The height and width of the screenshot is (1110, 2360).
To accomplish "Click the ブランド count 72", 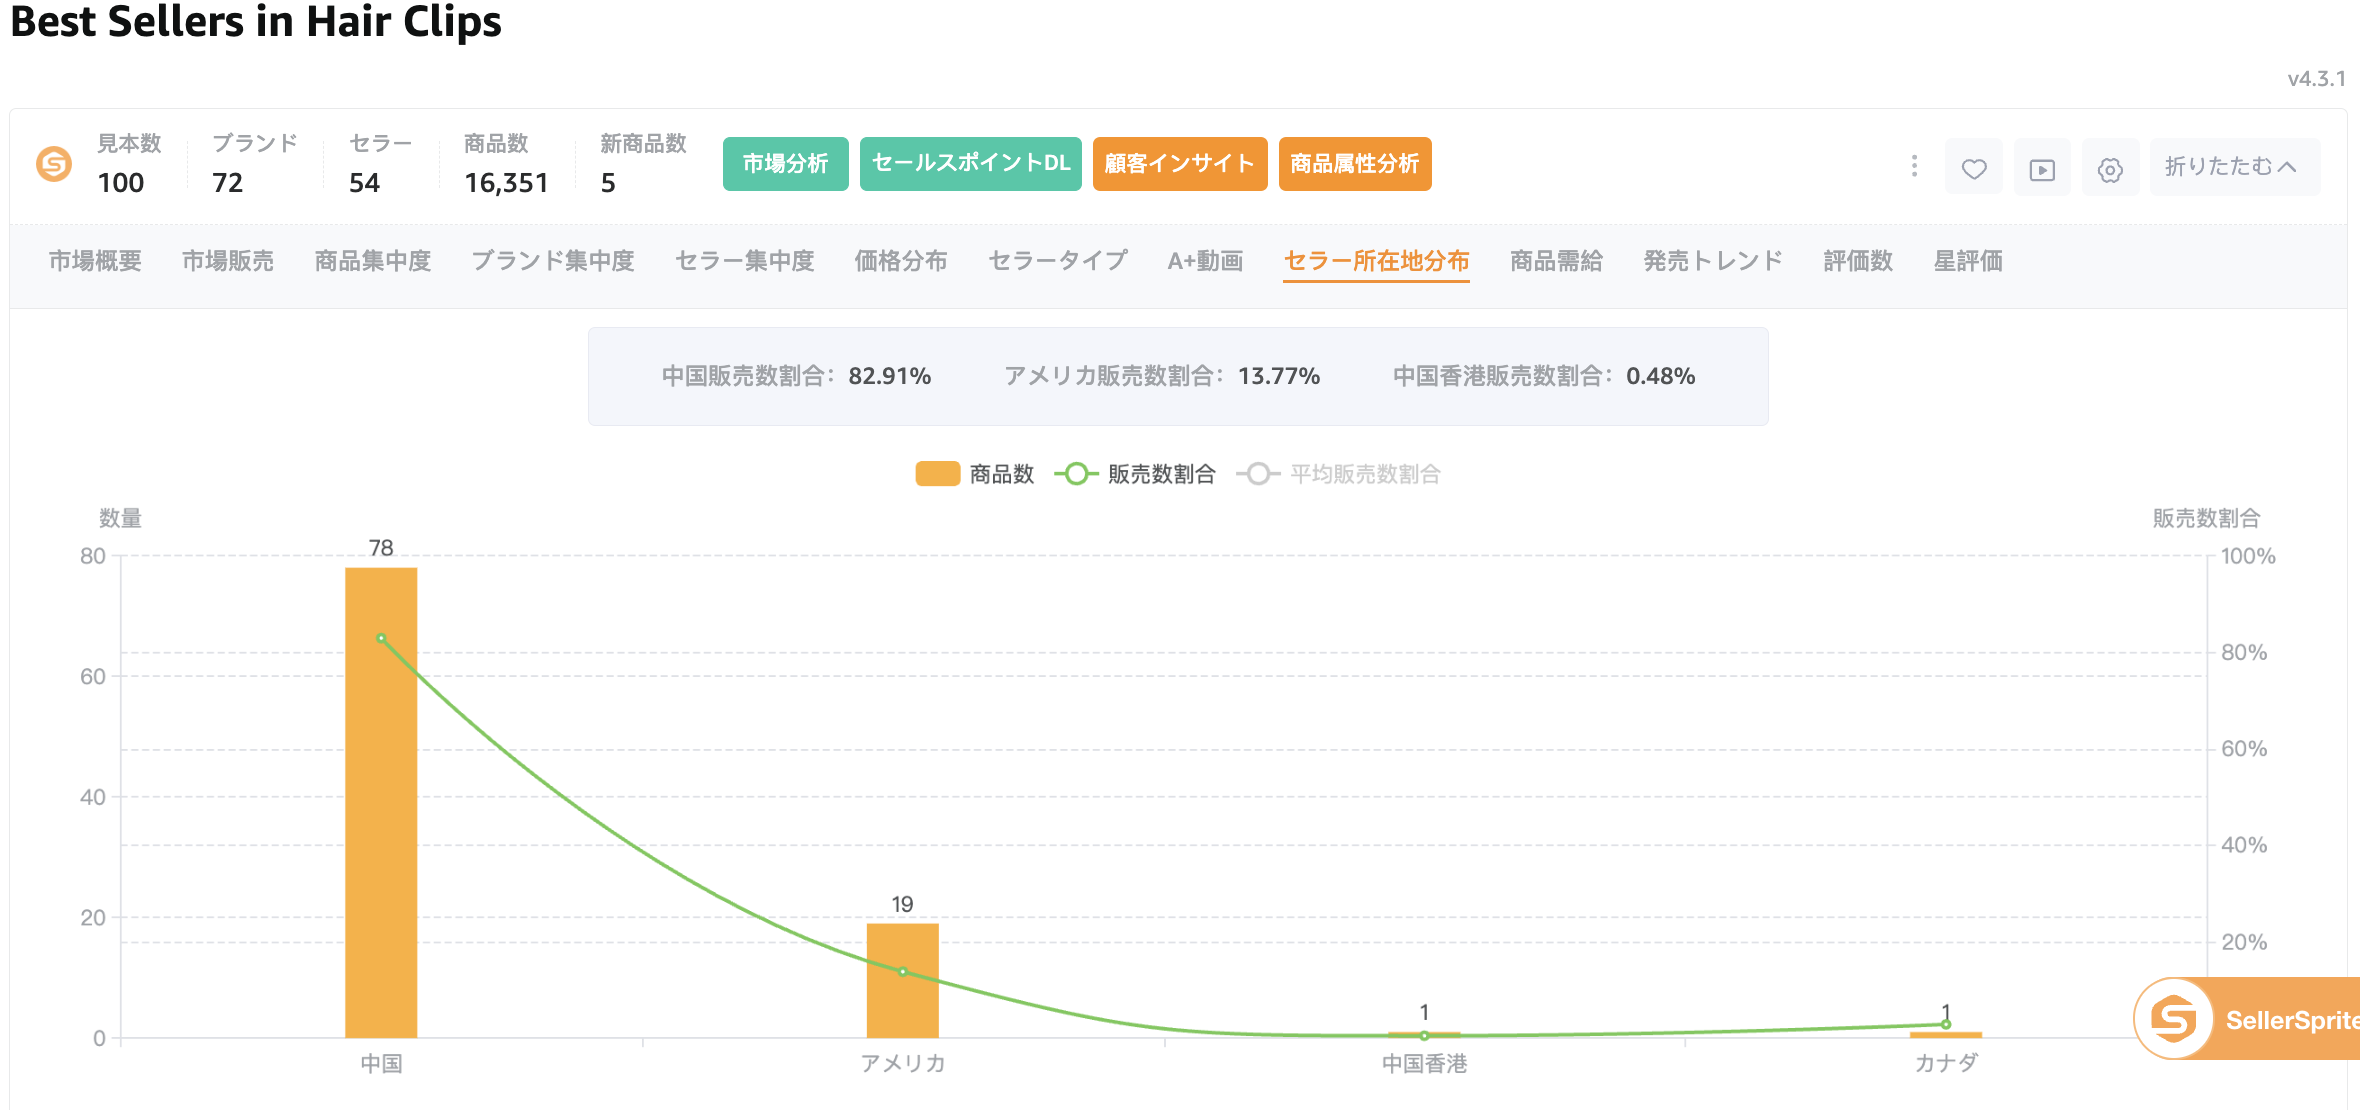I will [227, 183].
